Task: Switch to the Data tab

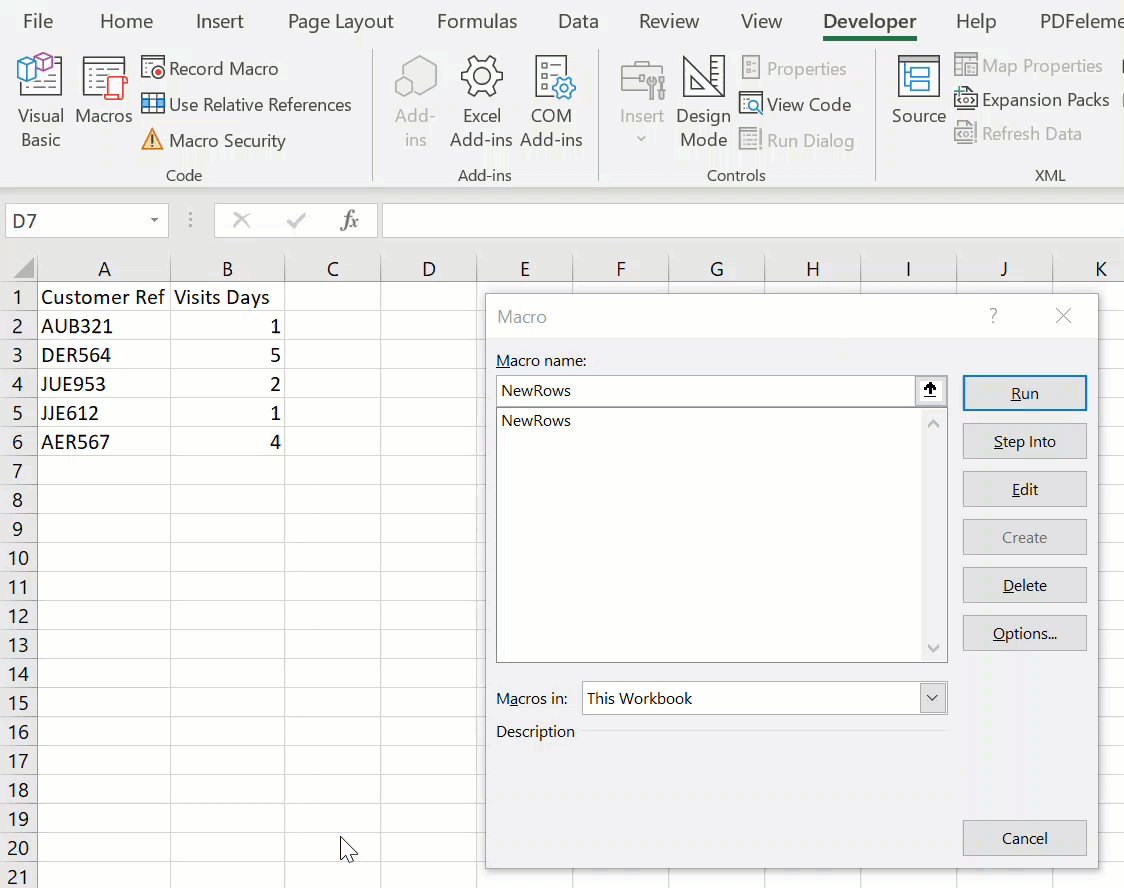Action: [x=578, y=22]
